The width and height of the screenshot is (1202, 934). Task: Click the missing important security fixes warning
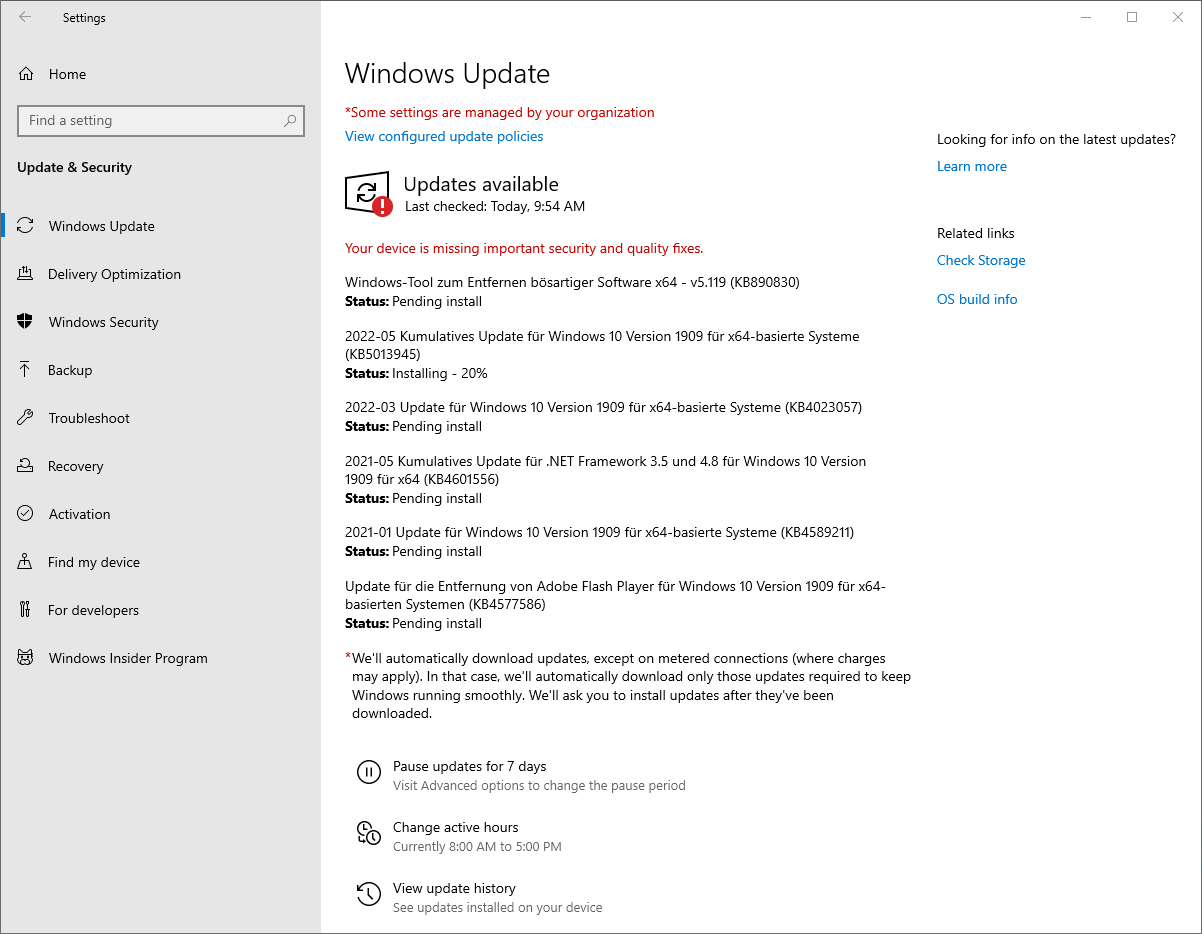(524, 248)
